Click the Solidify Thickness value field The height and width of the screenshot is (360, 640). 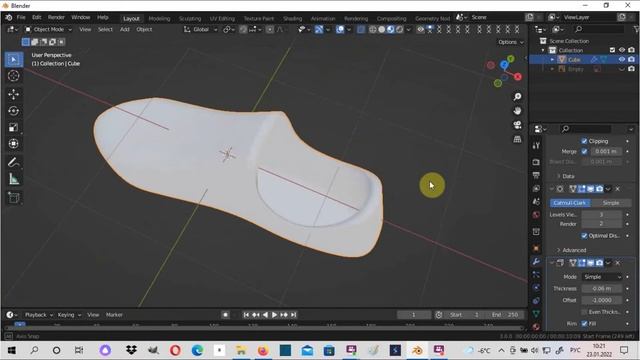click(602, 289)
